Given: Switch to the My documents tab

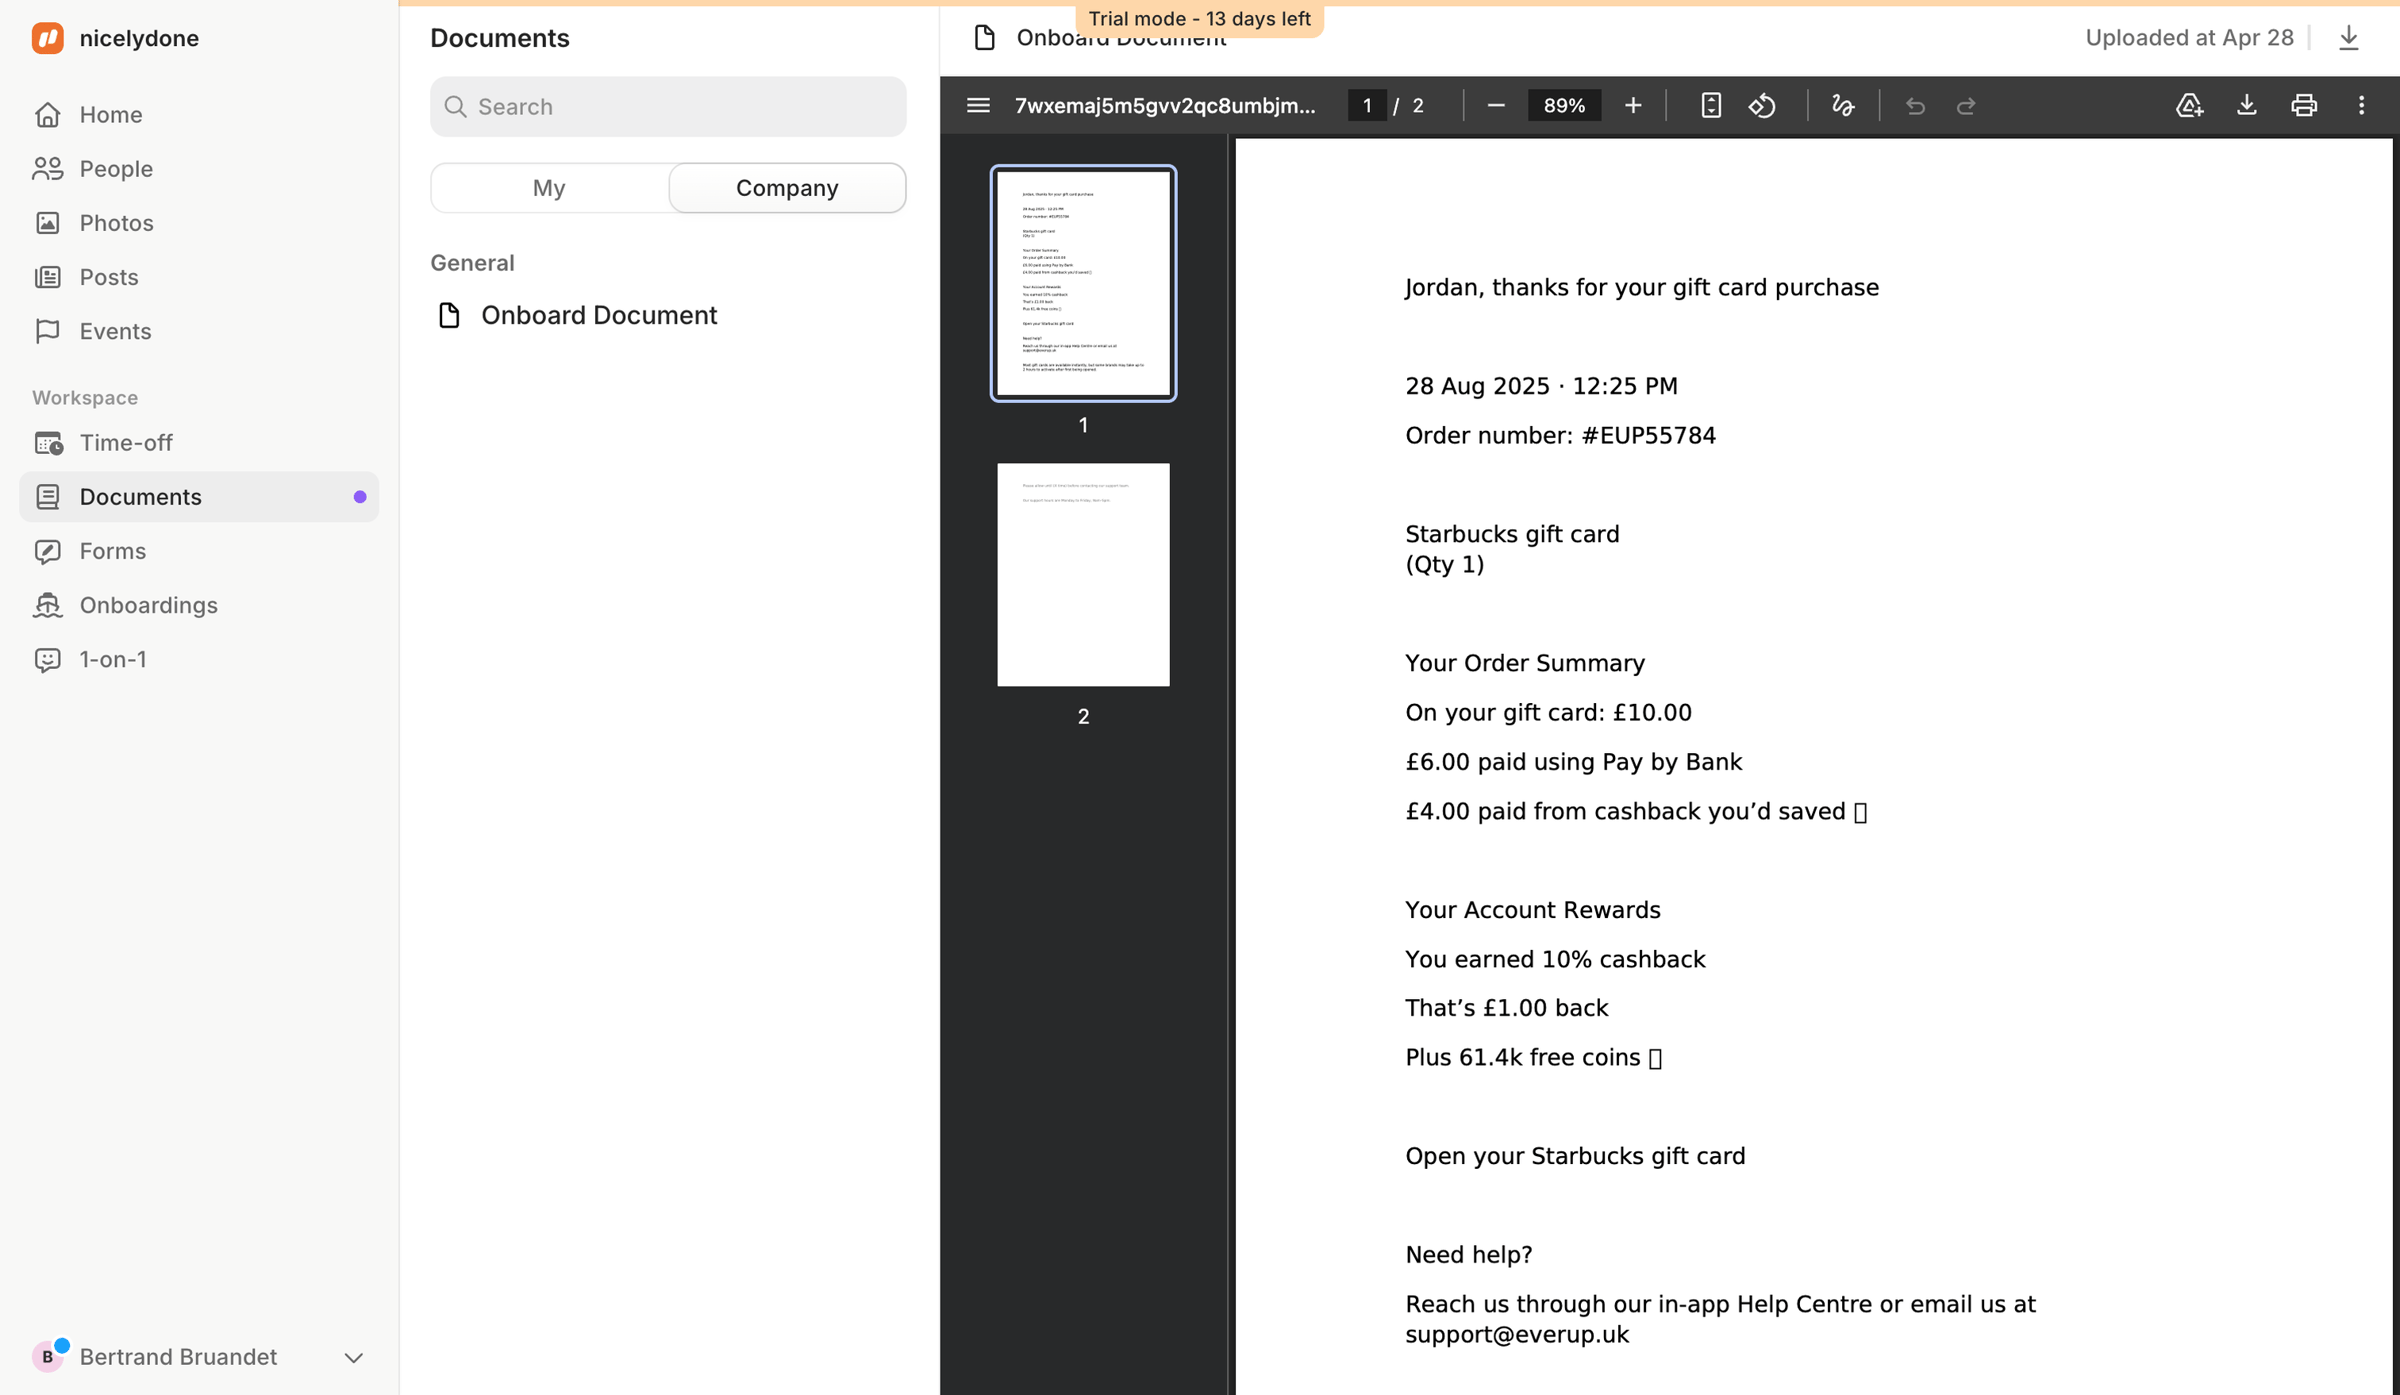Looking at the screenshot, I should click(x=549, y=187).
